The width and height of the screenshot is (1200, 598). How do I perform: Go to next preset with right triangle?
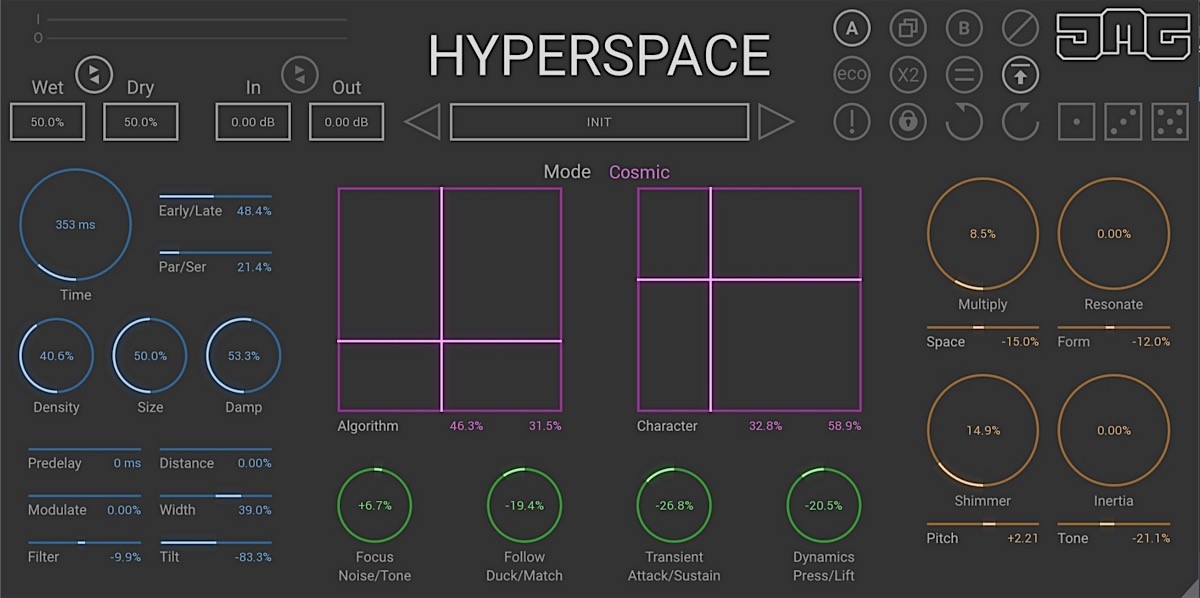[776, 122]
